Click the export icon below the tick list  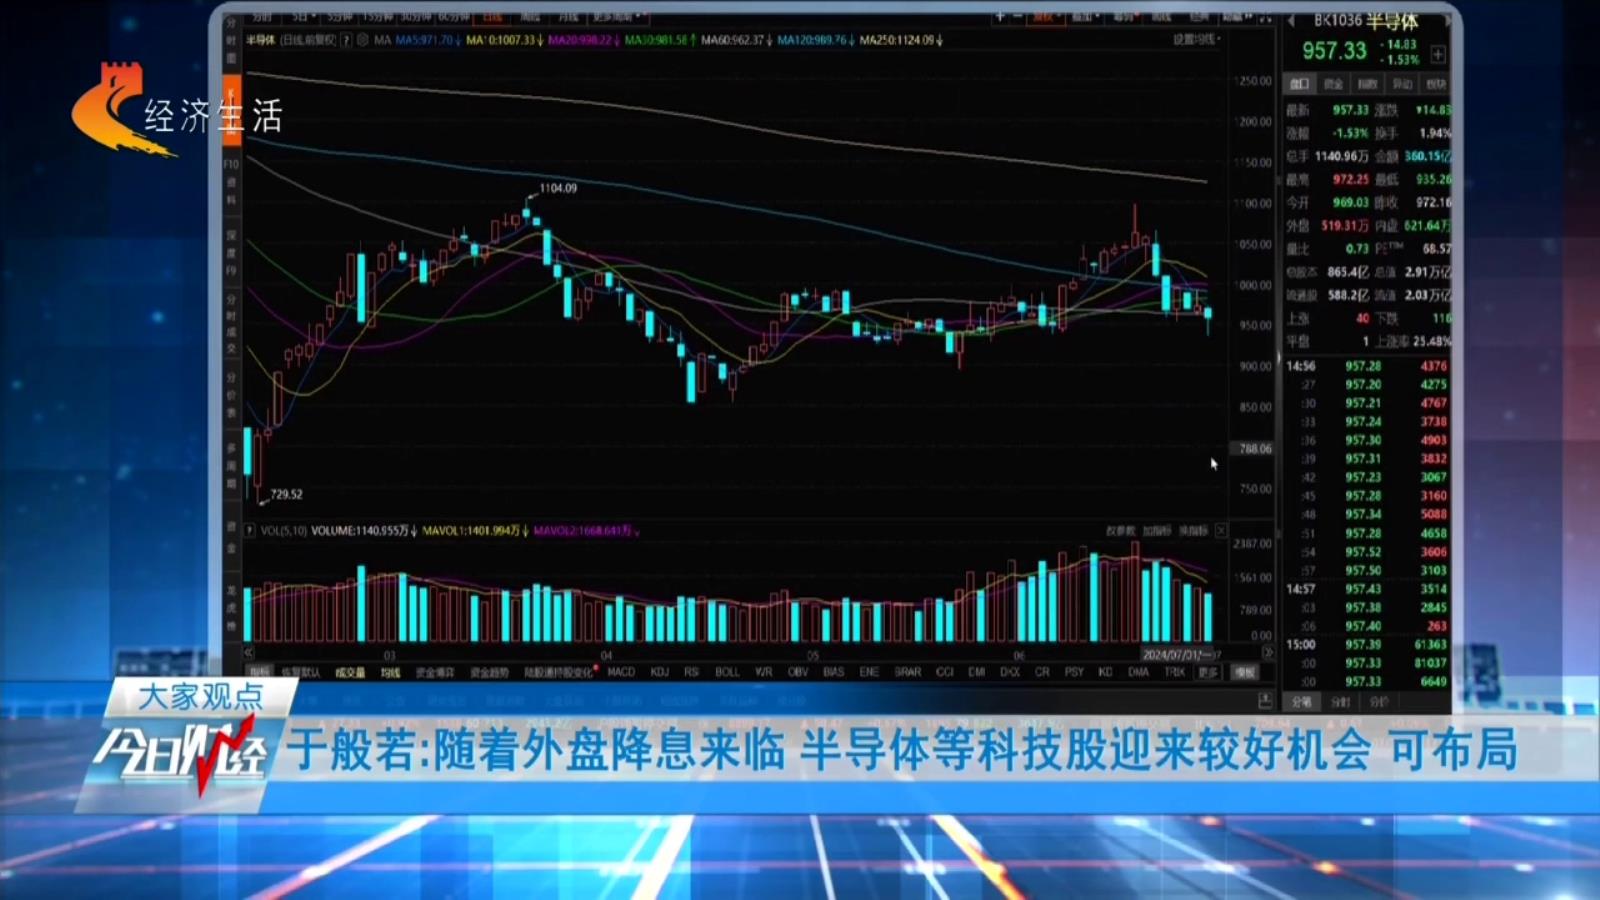coord(1265,701)
